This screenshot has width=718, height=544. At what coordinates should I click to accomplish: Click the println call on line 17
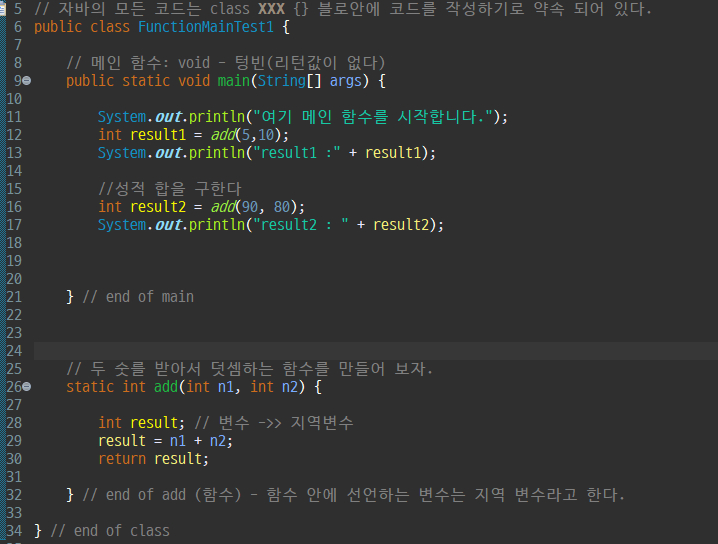pos(217,225)
